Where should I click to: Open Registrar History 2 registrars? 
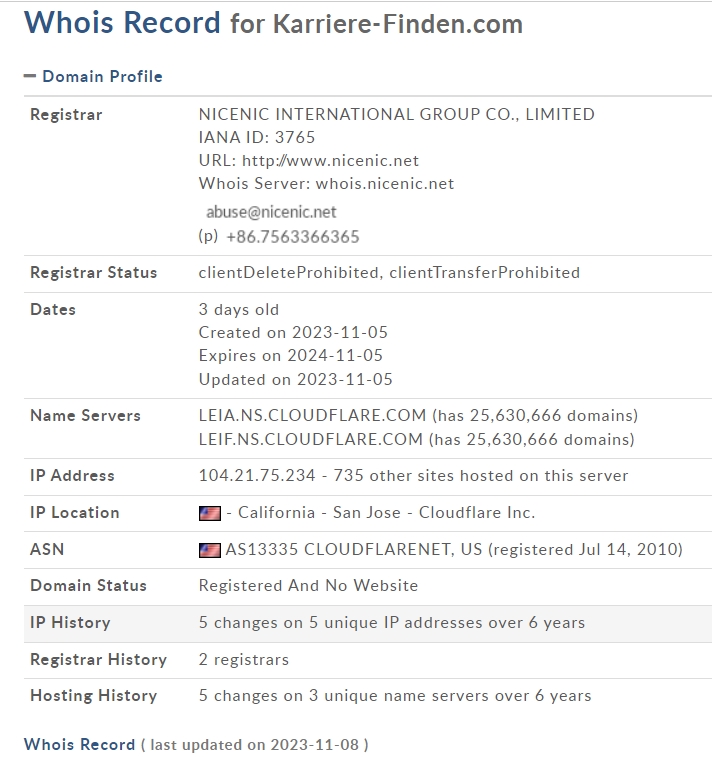[244, 659]
